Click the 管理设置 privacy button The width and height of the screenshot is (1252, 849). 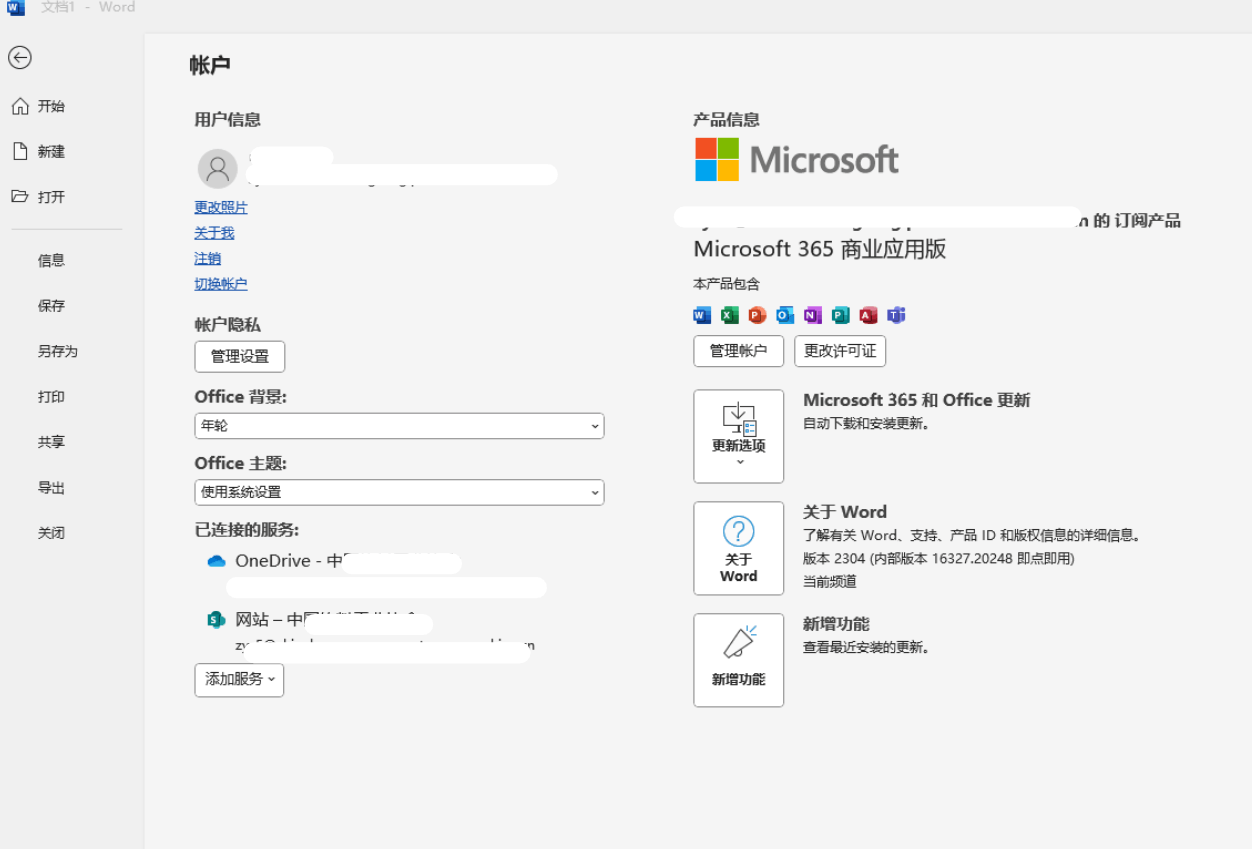(239, 356)
